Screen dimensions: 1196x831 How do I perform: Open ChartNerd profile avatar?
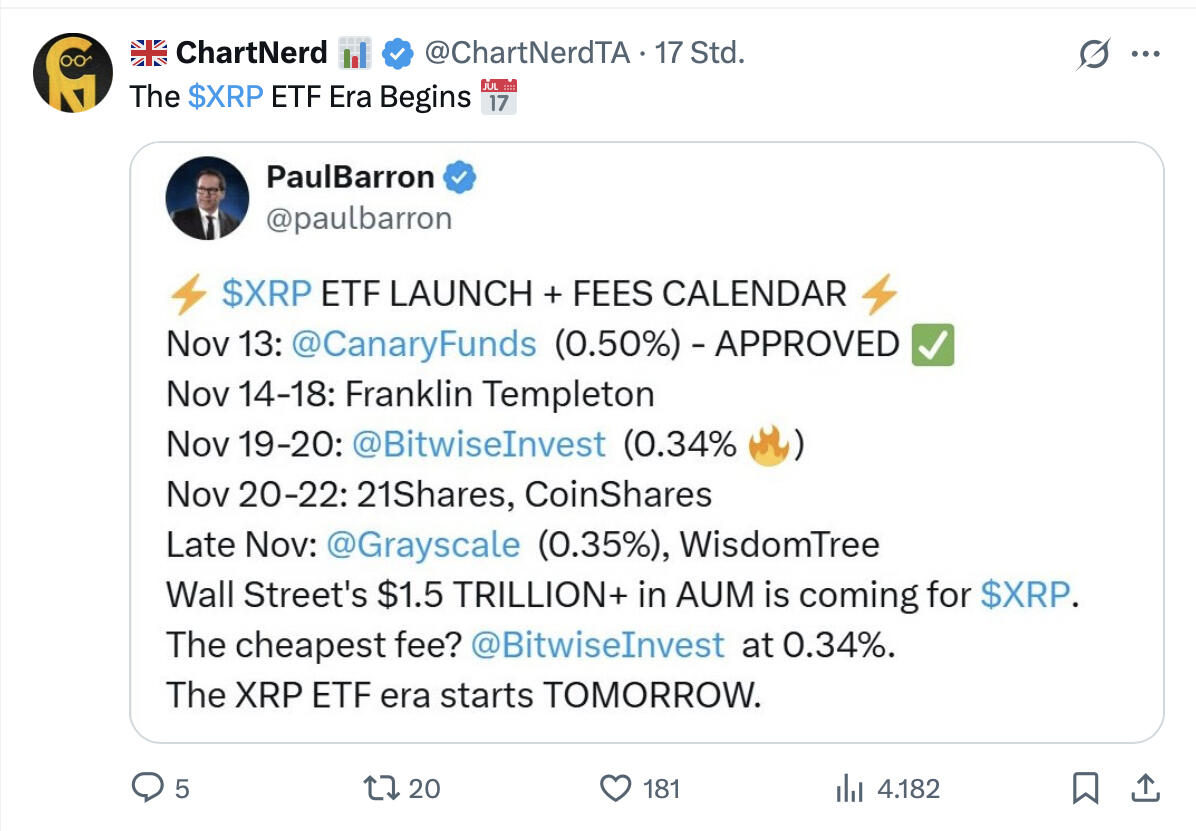click(x=73, y=72)
